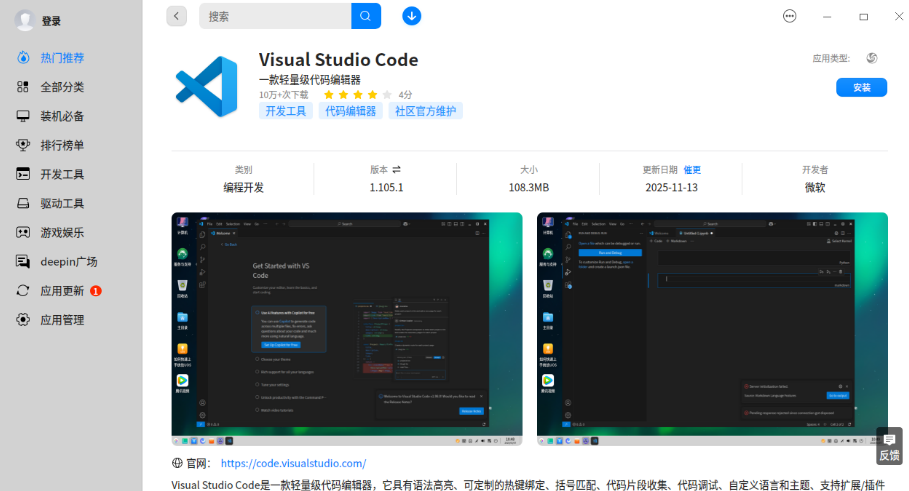Go to 游戏娱乐 category

(62, 232)
